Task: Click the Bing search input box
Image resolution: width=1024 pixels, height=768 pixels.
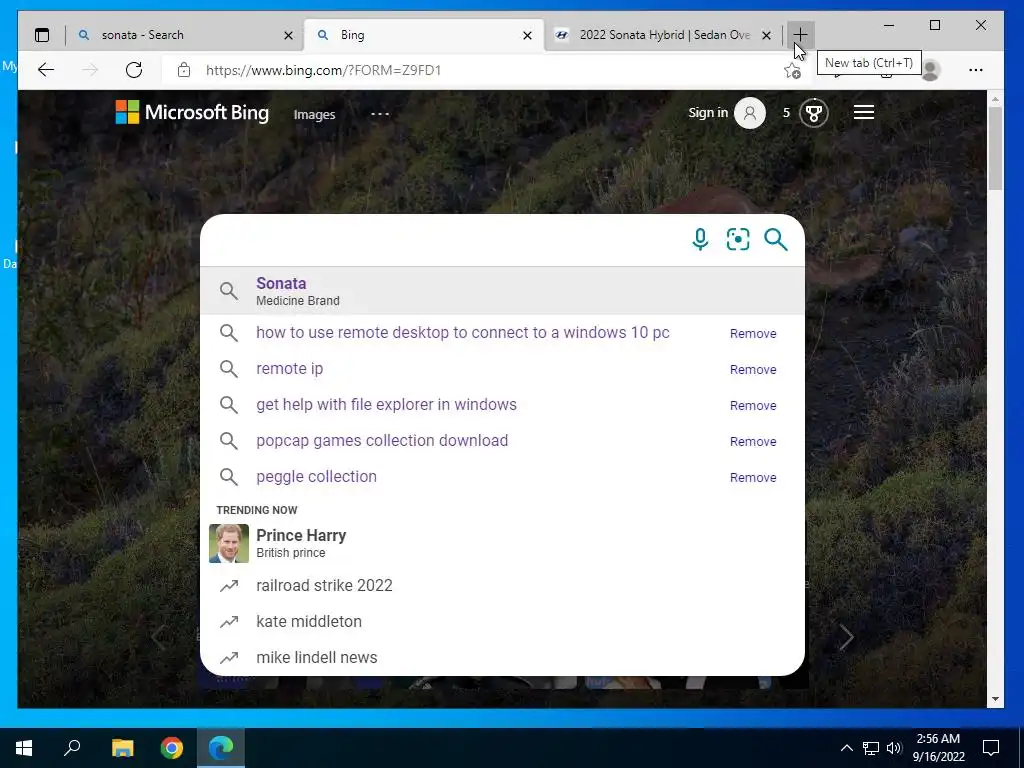Action: click(x=444, y=239)
